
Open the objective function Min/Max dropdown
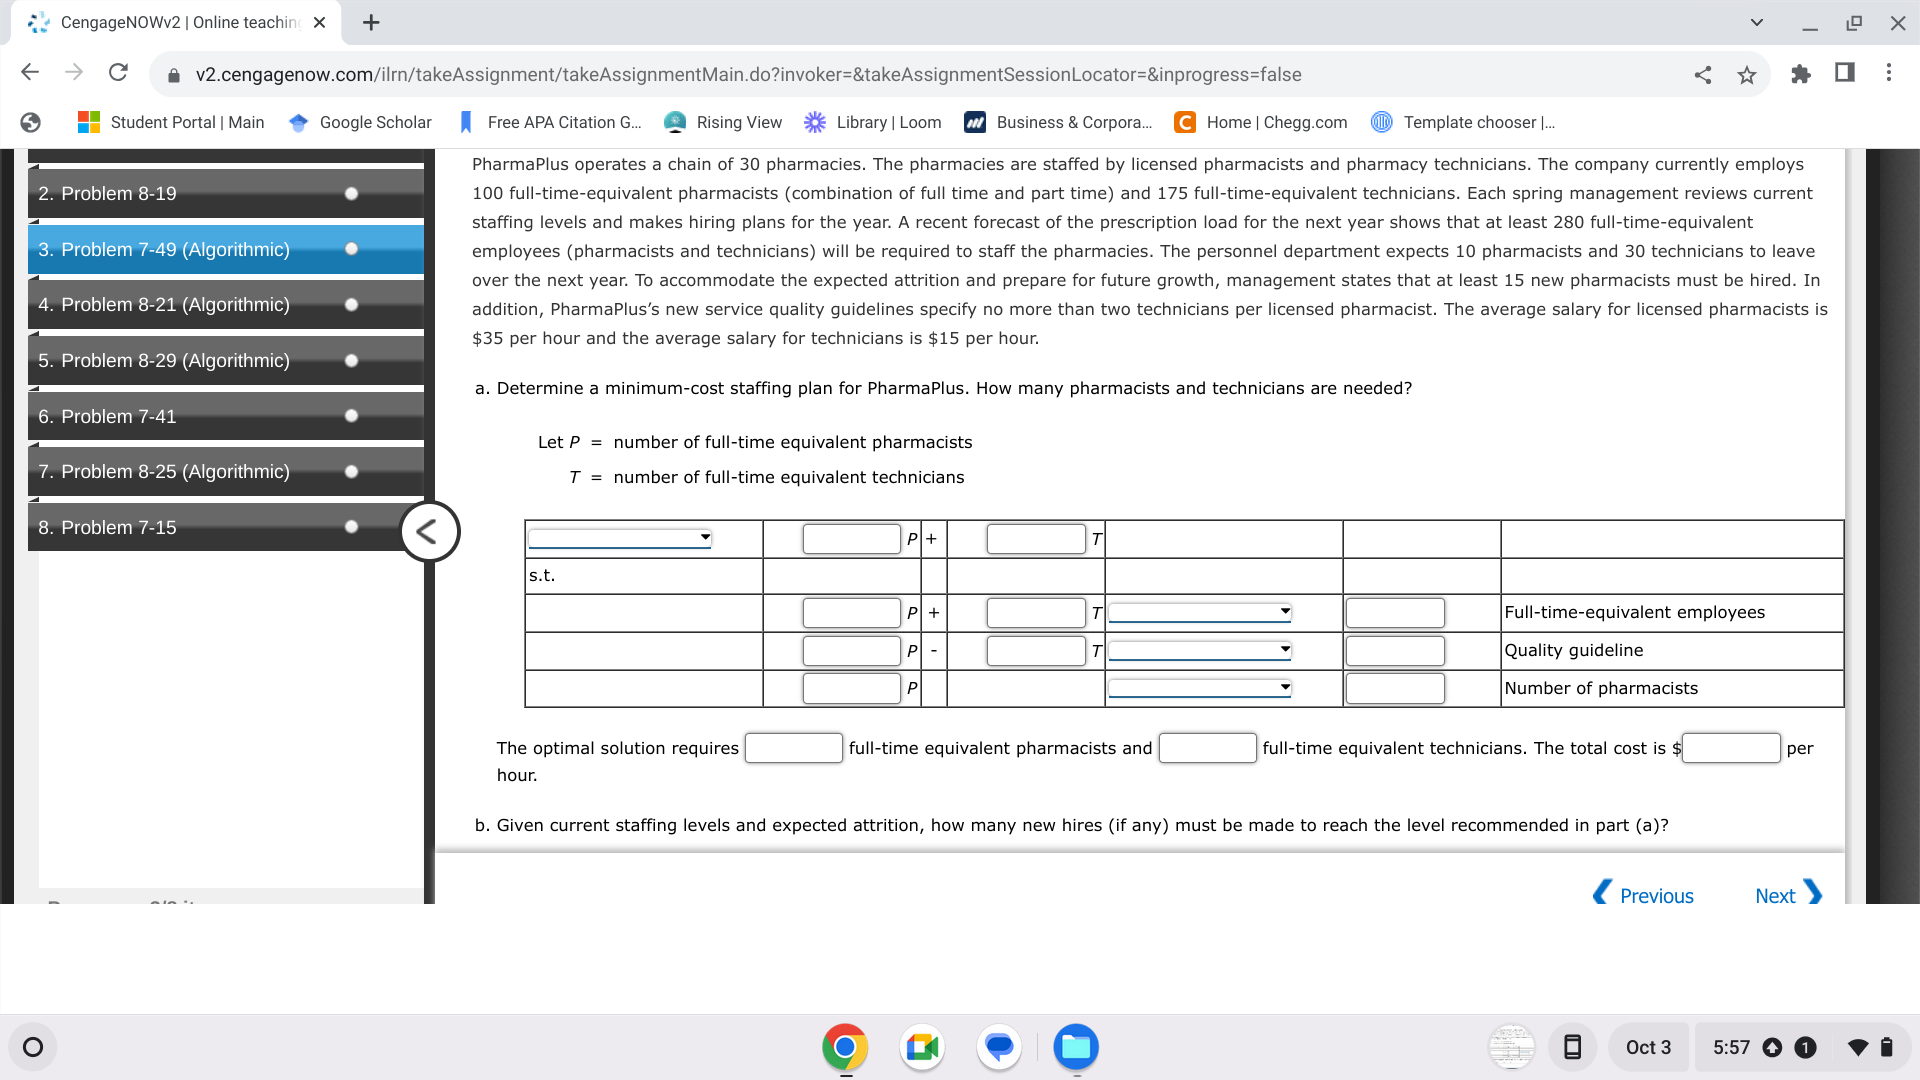(x=620, y=538)
